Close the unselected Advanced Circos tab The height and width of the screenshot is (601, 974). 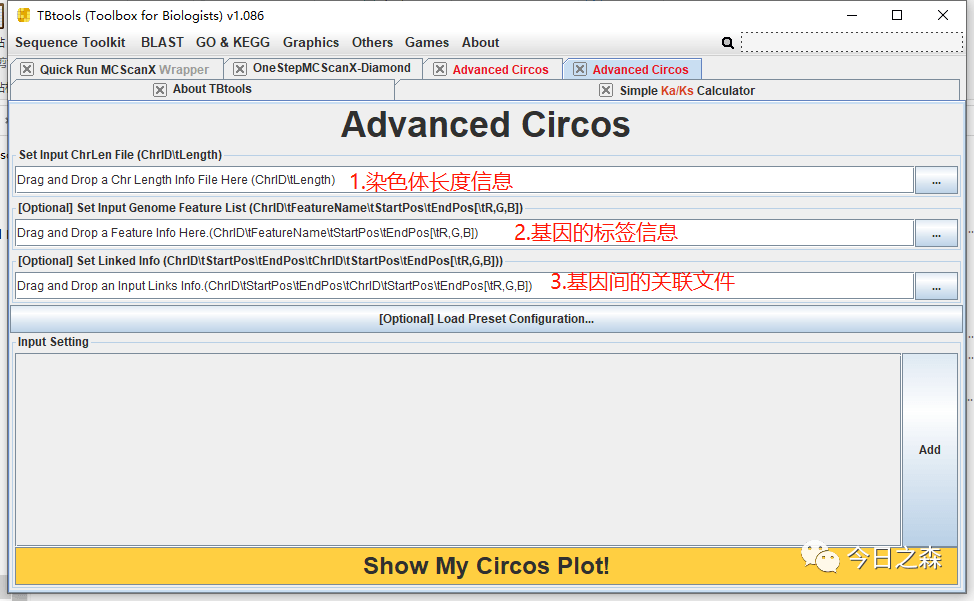coord(440,69)
